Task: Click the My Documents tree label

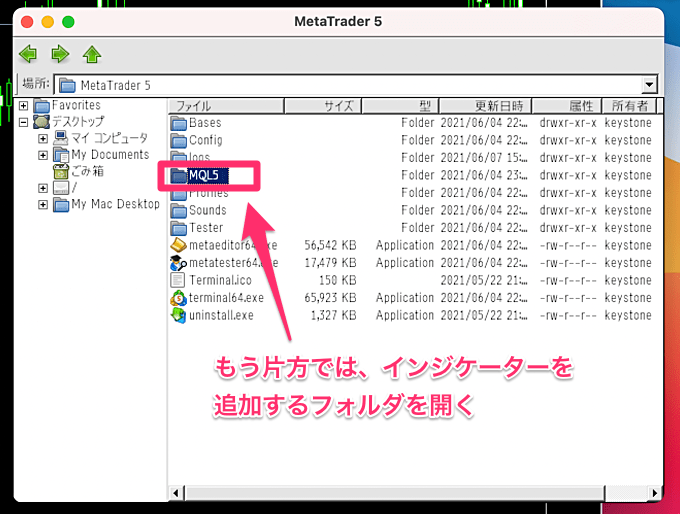Action: coord(110,154)
